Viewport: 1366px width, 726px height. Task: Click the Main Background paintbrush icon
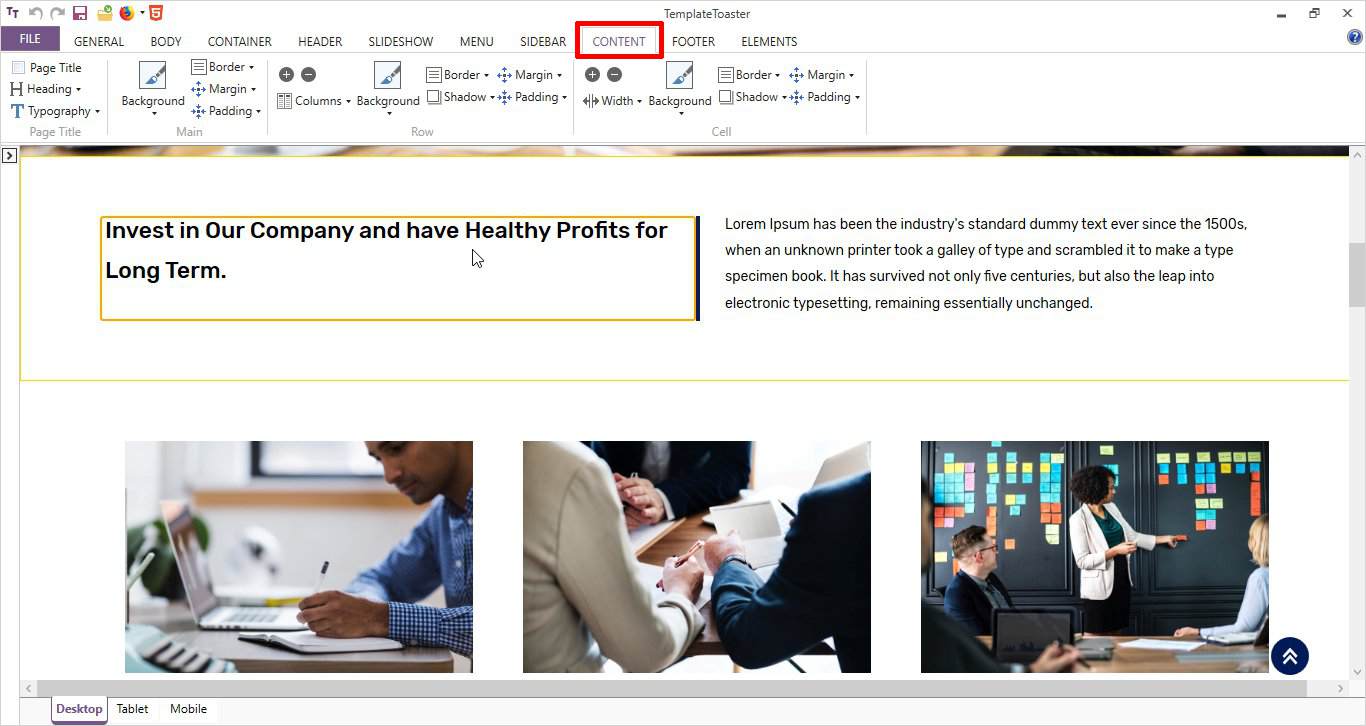click(153, 76)
